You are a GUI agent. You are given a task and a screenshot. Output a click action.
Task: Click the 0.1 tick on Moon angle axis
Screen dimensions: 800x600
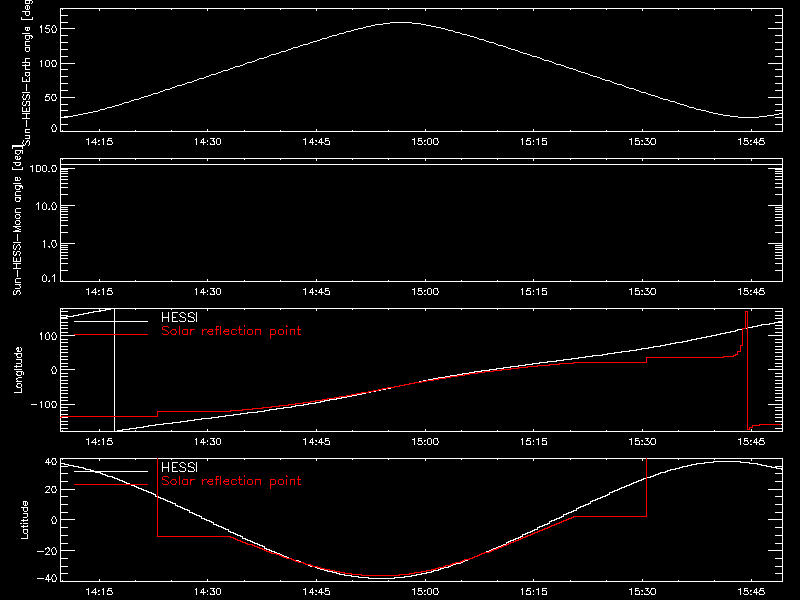(x=49, y=279)
